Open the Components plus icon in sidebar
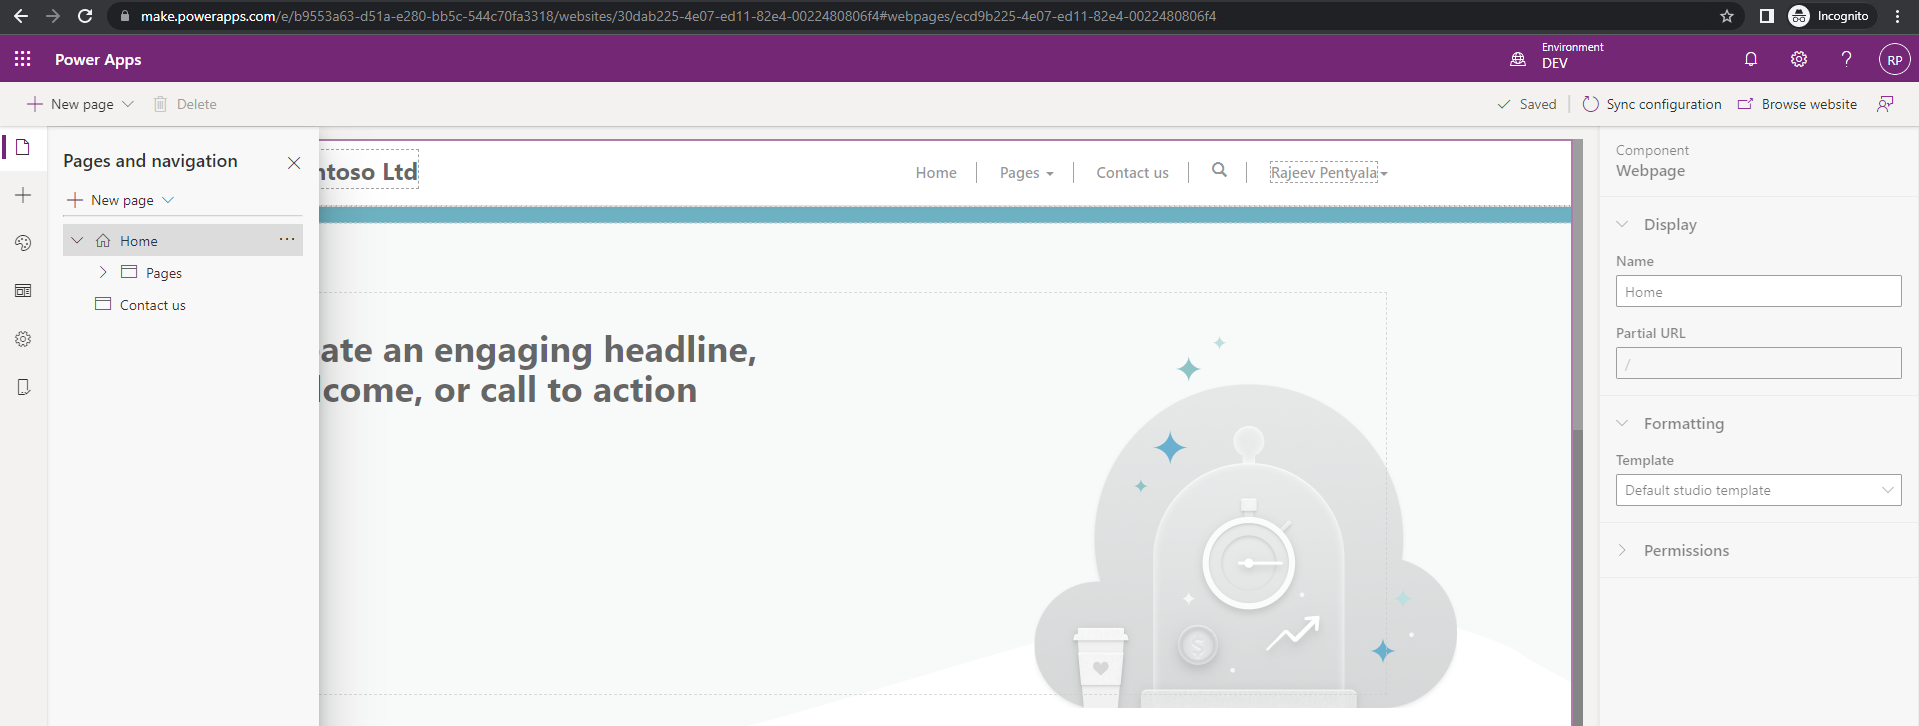The height and width of the screenshot is (726, 1919). coord(23,195)
